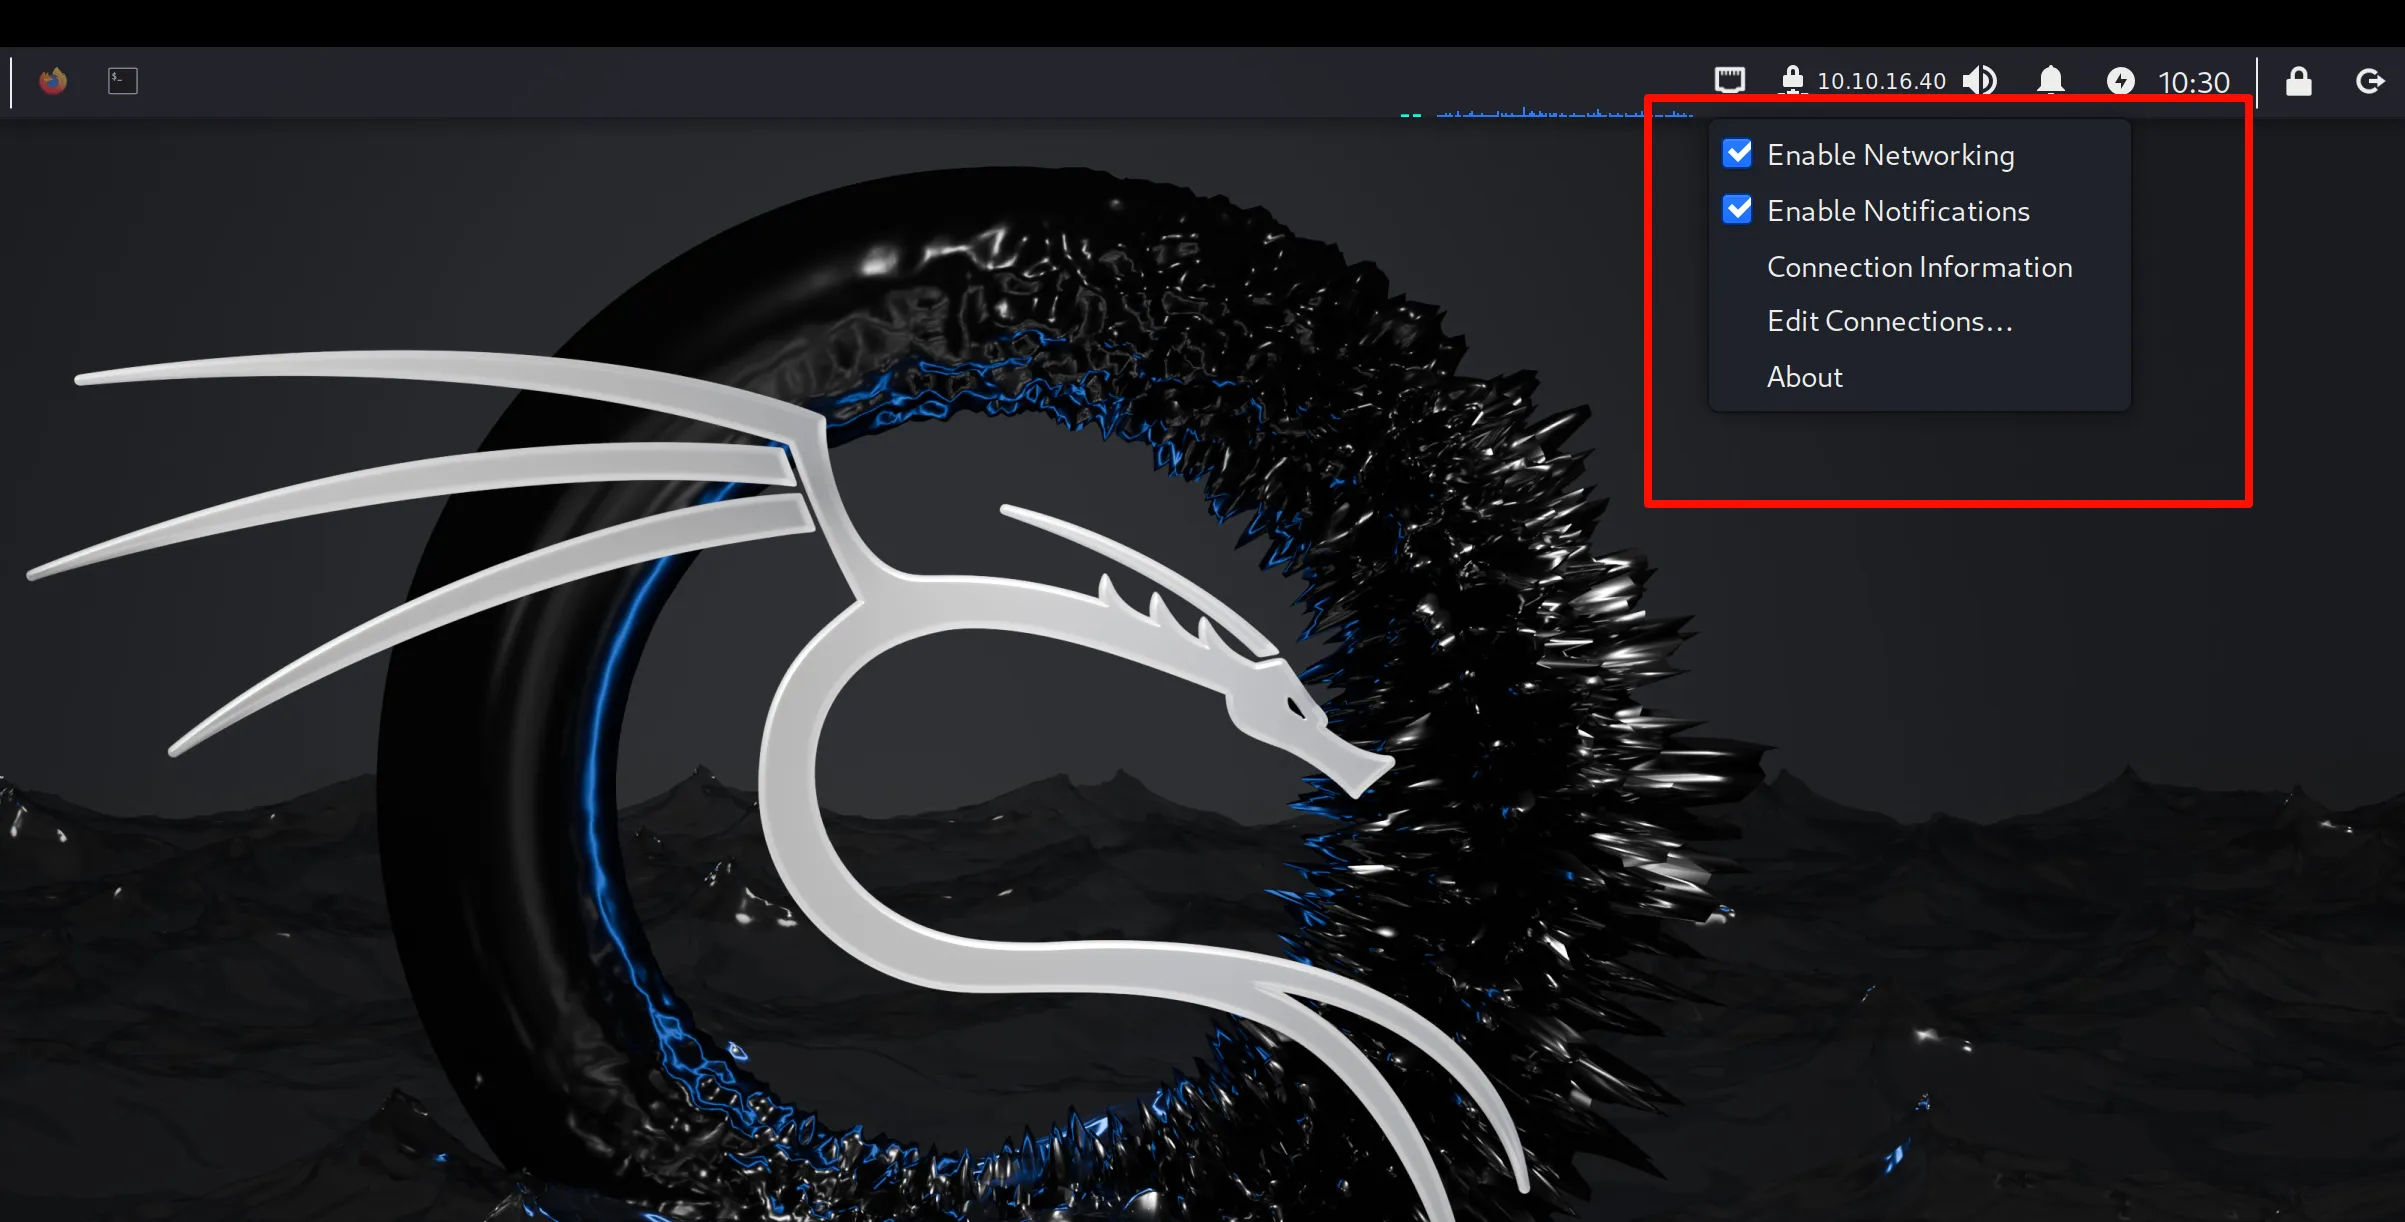Open the 10:30 clock

click(2193, 82)
